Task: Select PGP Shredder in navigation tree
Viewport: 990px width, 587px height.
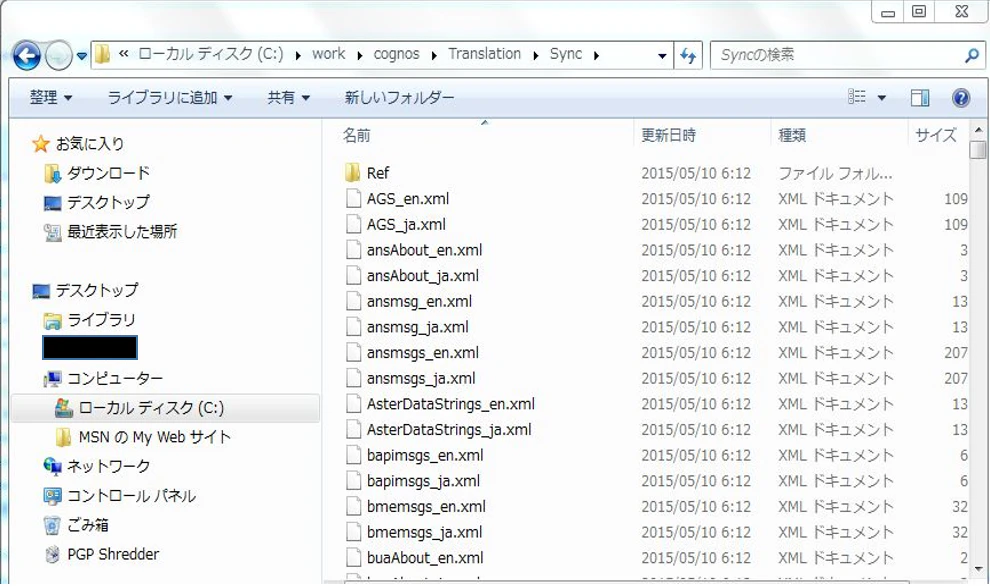Action: coord(102,555)
